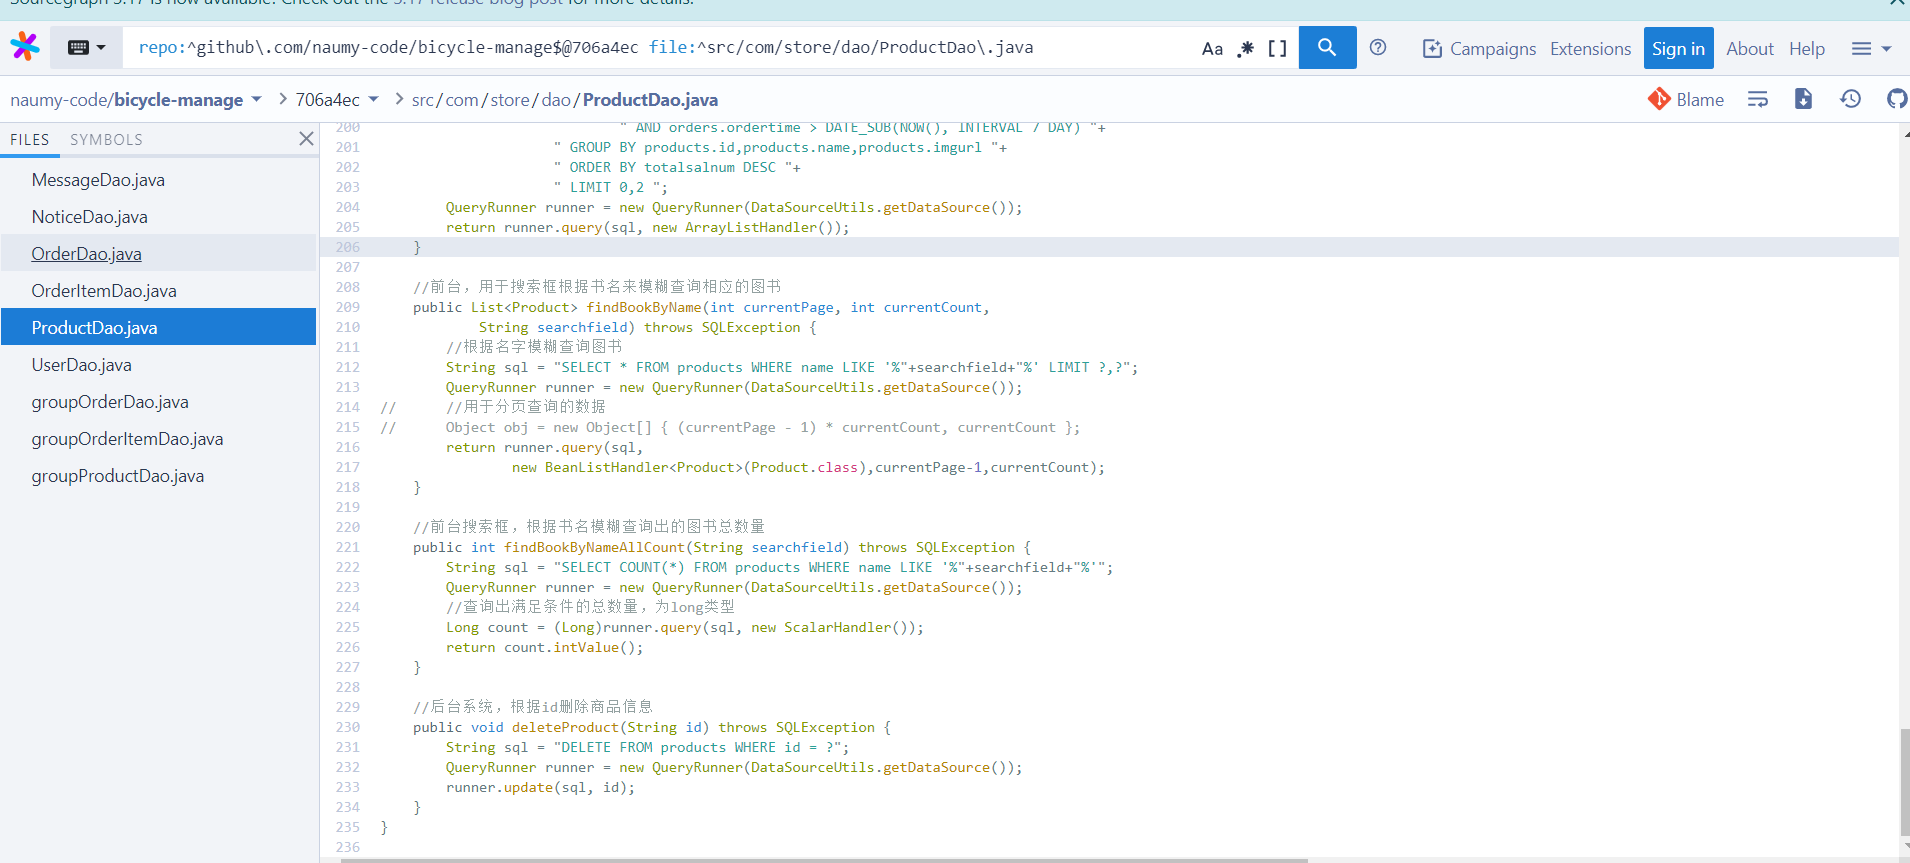Close the file sidebar panel
1910x863 pixels.
(306, 139)
